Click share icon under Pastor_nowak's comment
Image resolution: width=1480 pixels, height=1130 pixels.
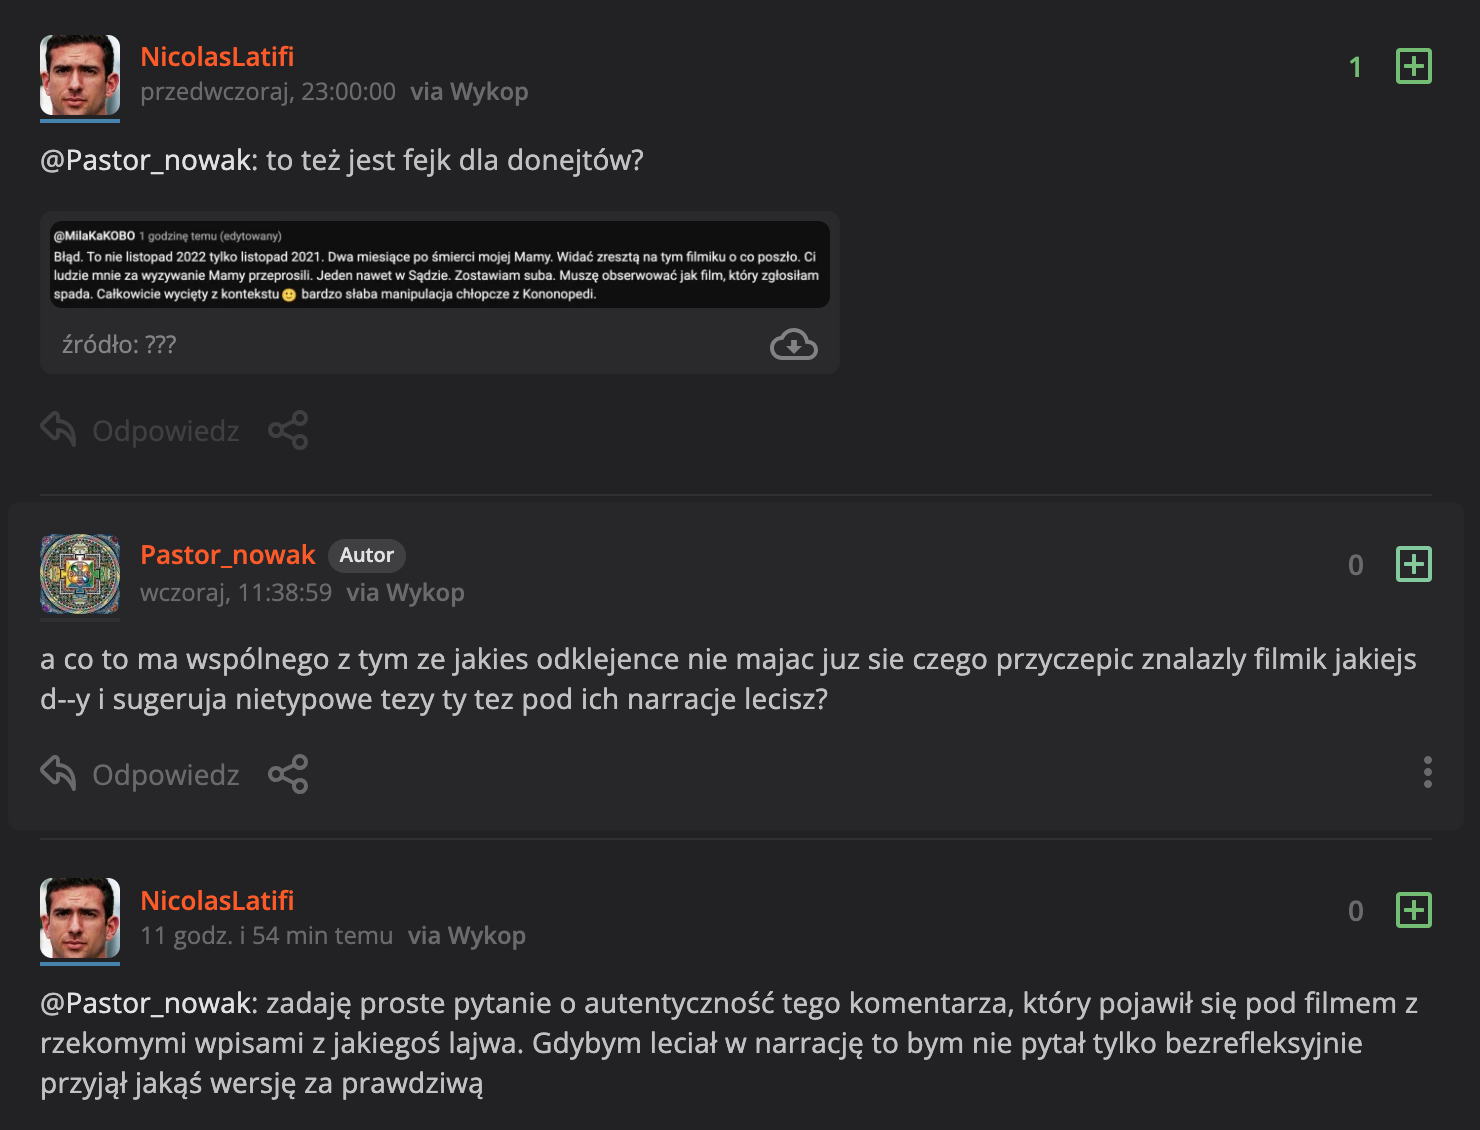pyautogui.click(x=288, y=774)
